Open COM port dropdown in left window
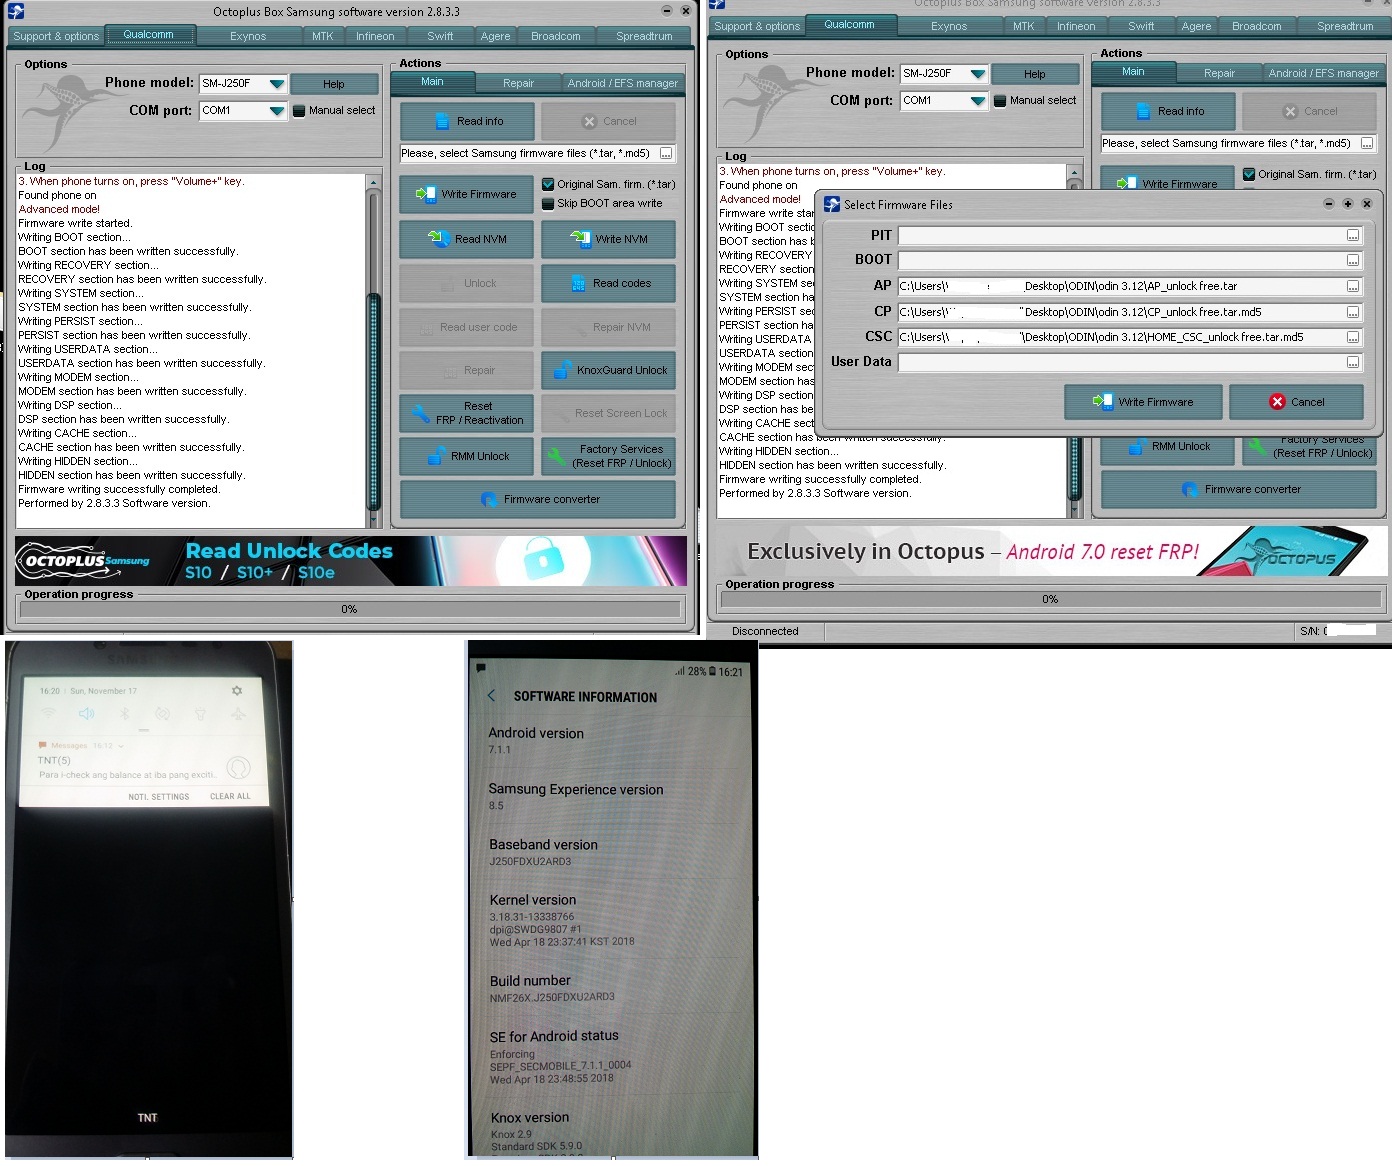This screenshot has height=1166, width=1392. click(x=277, y=111)
